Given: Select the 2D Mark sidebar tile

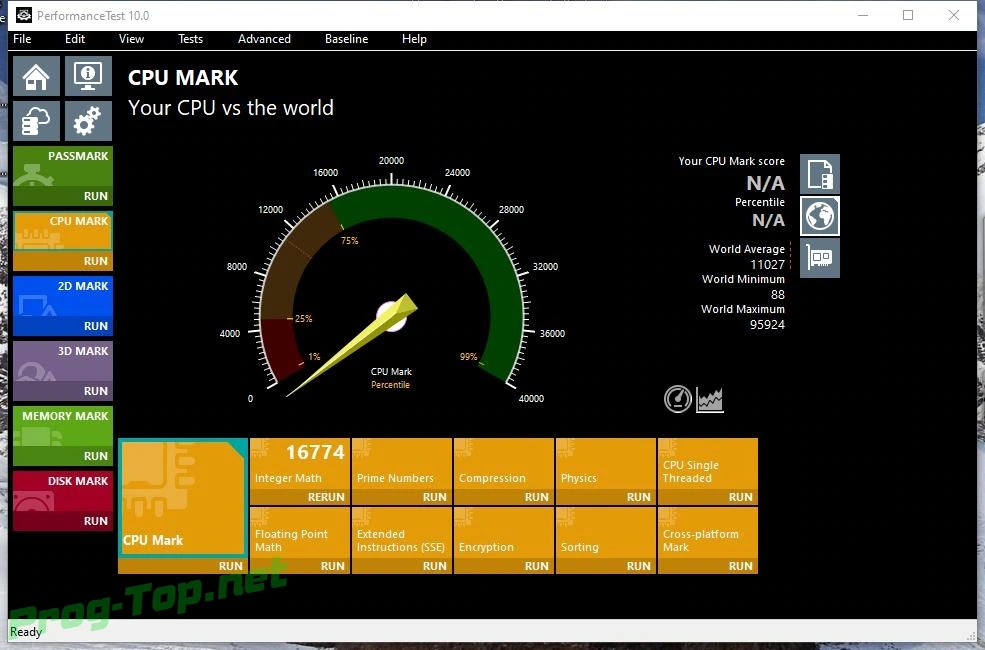Looking at the screenshot, I should (x=63, y=296).
